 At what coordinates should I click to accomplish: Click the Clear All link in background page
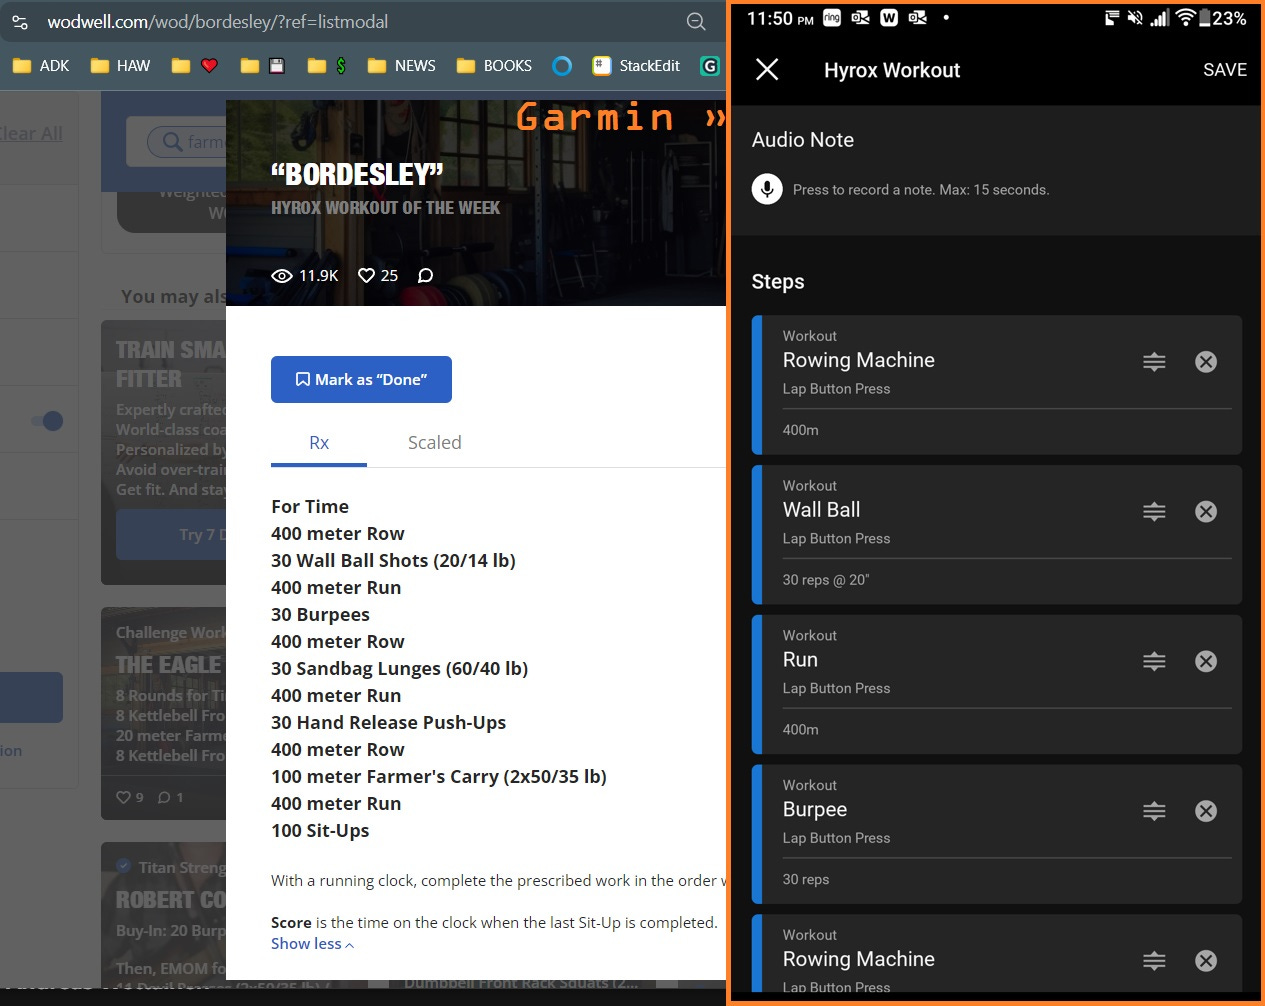coord(31,134)
